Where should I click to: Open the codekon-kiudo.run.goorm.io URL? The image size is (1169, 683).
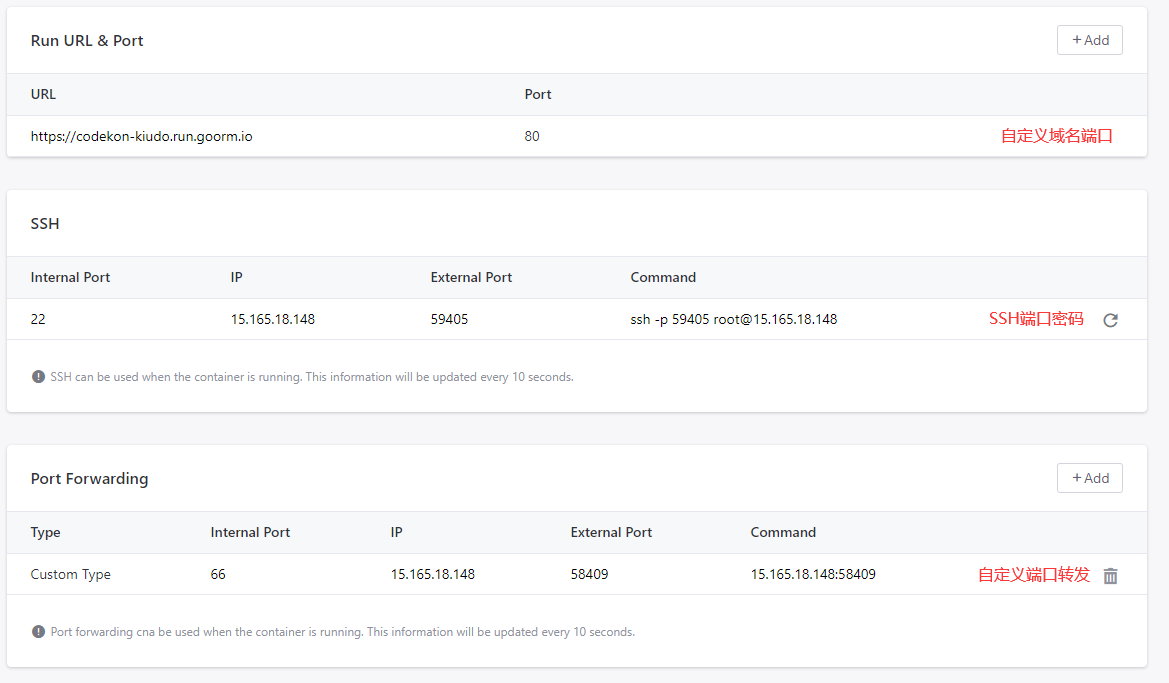[141, 136]
